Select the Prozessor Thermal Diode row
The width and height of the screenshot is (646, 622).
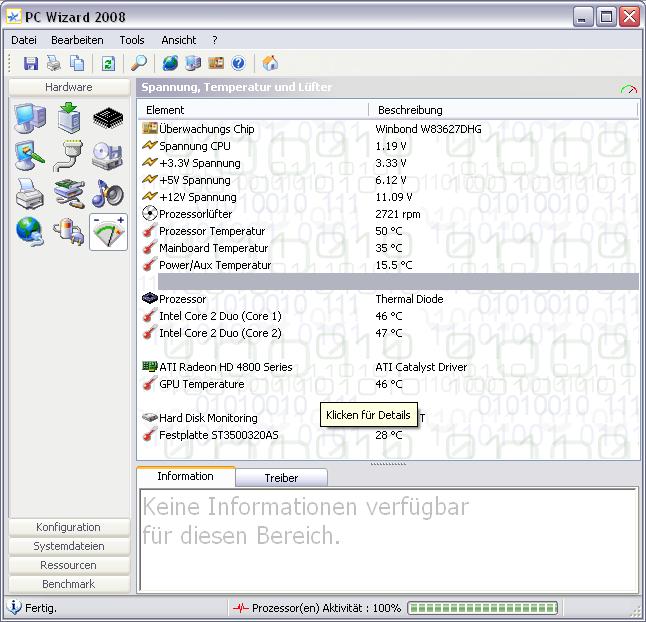click(x=389, y=299)
